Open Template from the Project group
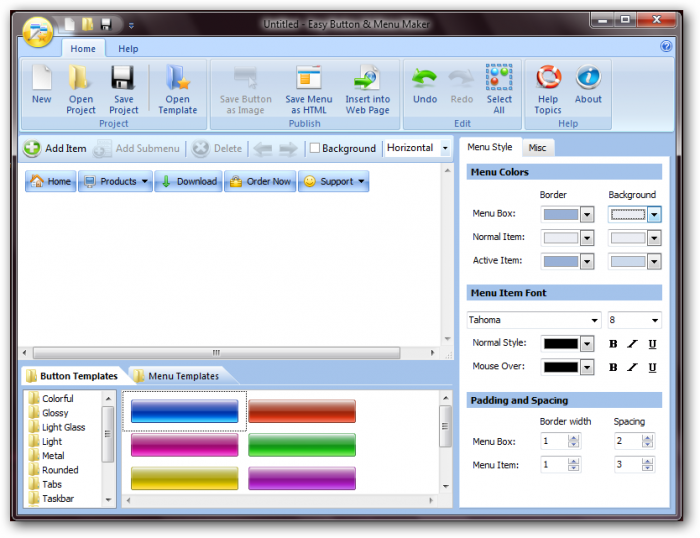Screen dimensions: 700x538 pos(177,89)
